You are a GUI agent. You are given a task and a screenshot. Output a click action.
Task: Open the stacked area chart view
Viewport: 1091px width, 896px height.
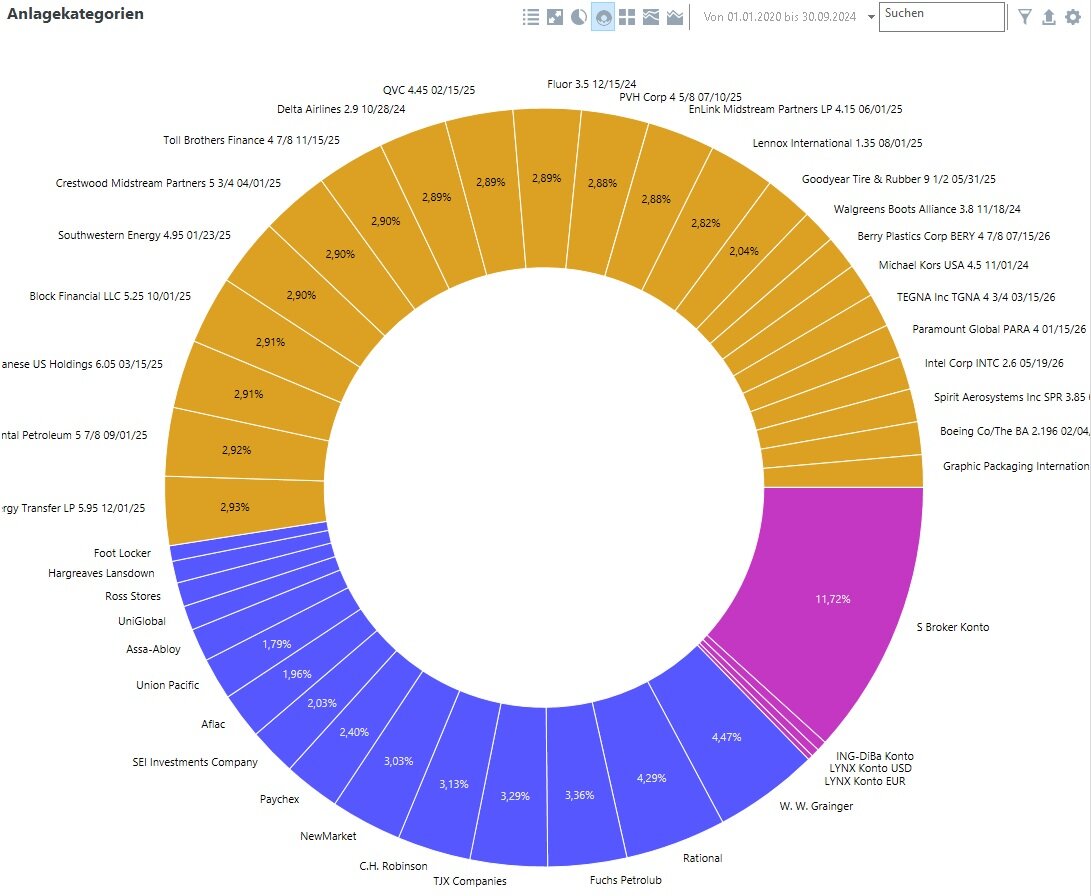pyautogui.click(x=651, y=17)
